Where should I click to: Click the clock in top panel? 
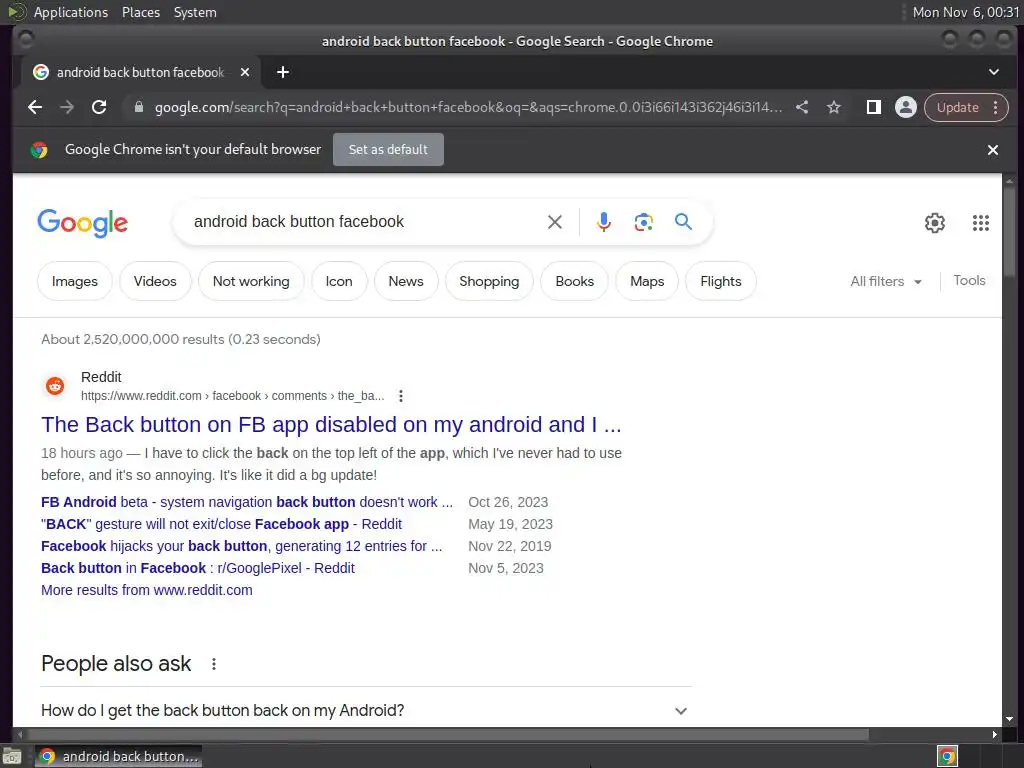coord(965,12)
